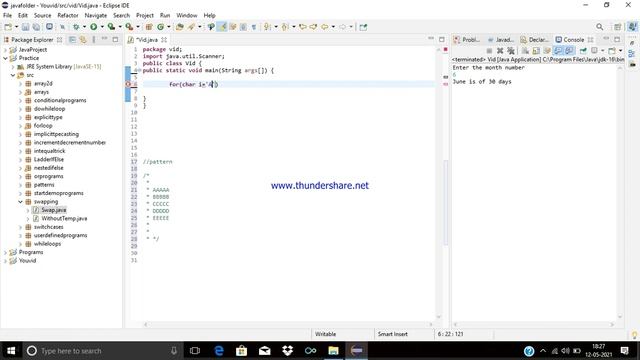640x360 pixels.
Task: Toggle Link with Editor in Package Explorer
Action: coord(83,40)
